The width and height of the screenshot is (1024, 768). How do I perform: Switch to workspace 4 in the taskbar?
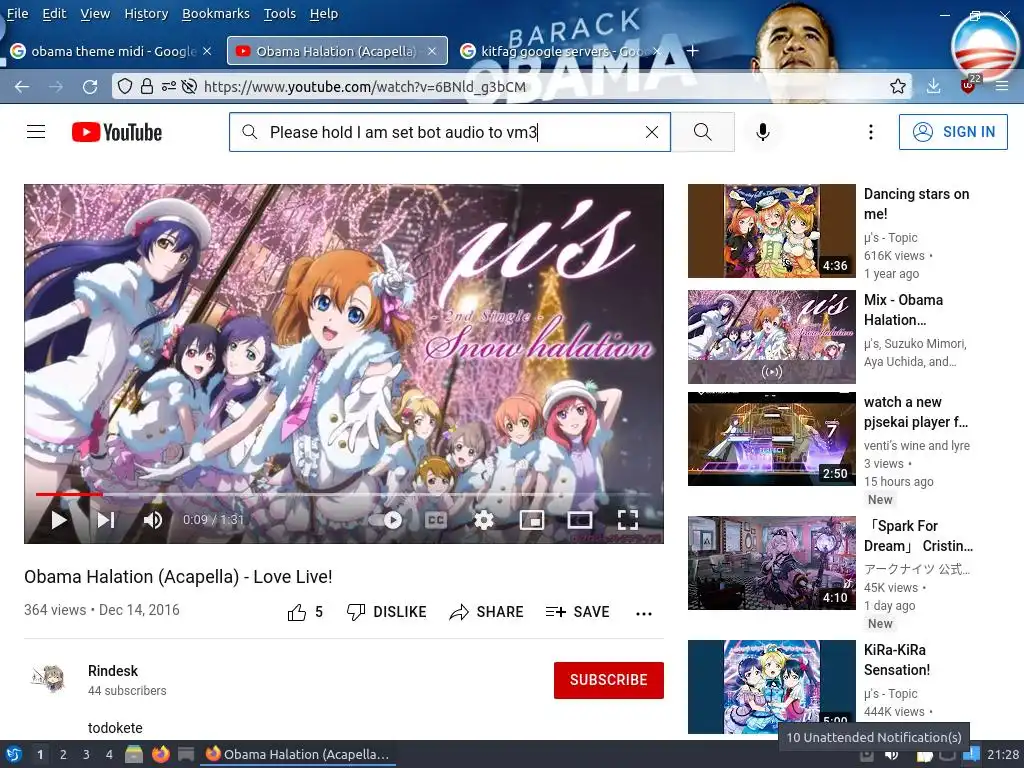[x=109, y=754]
